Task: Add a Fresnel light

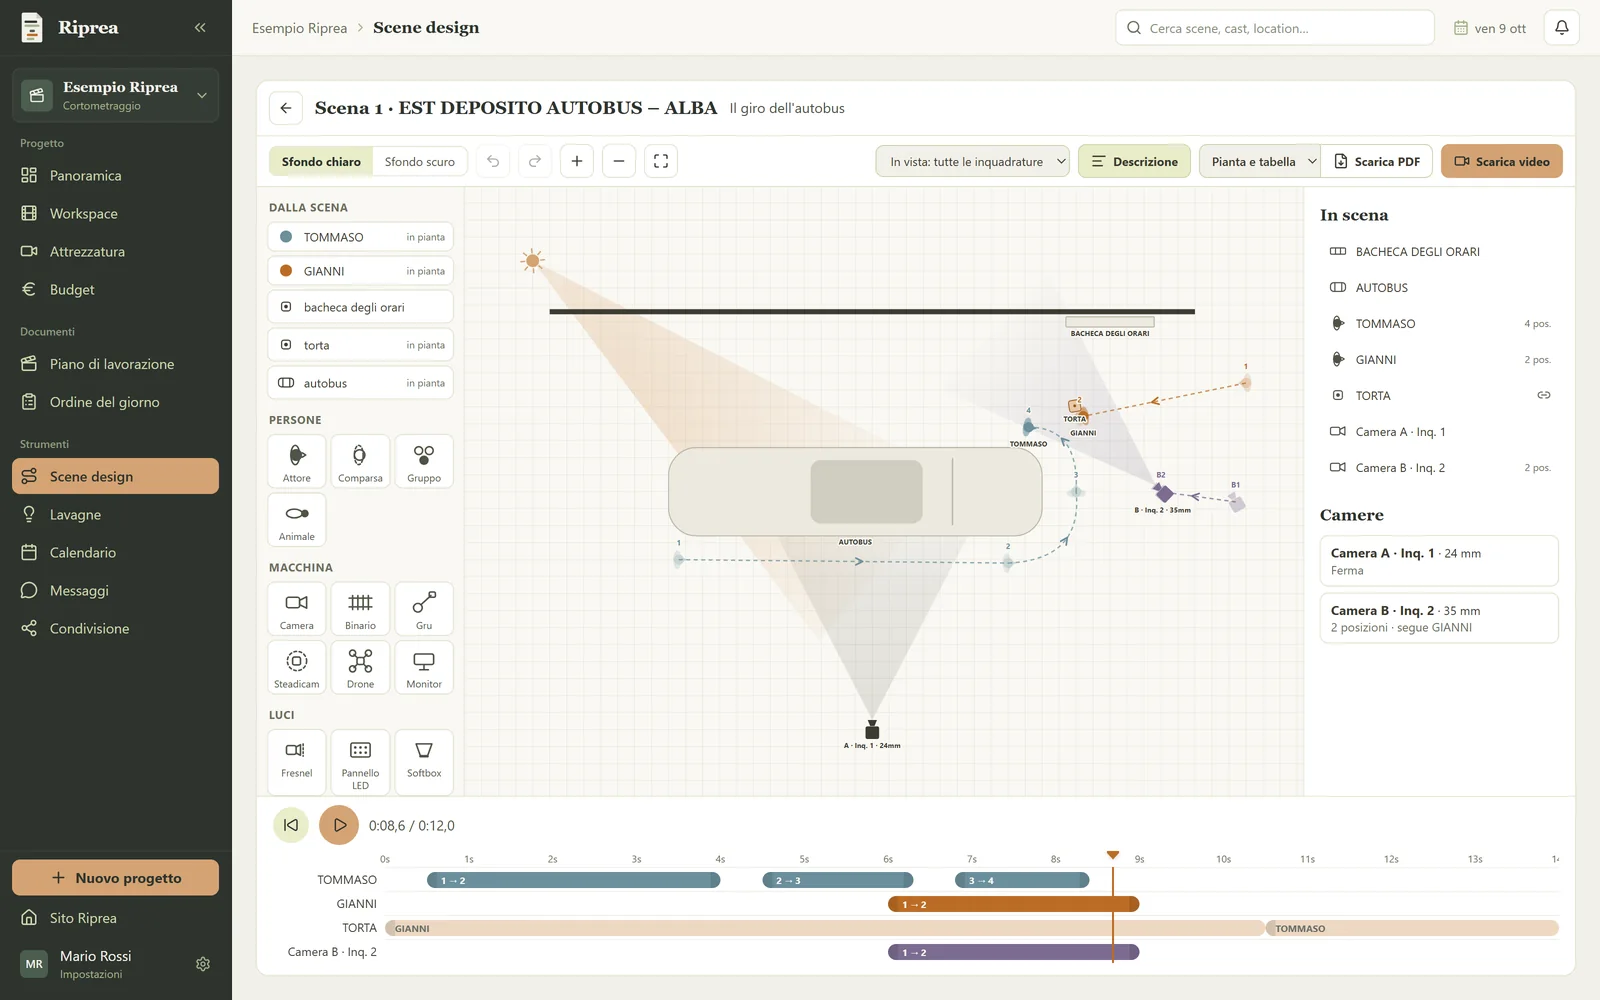Action: point(297,762)
